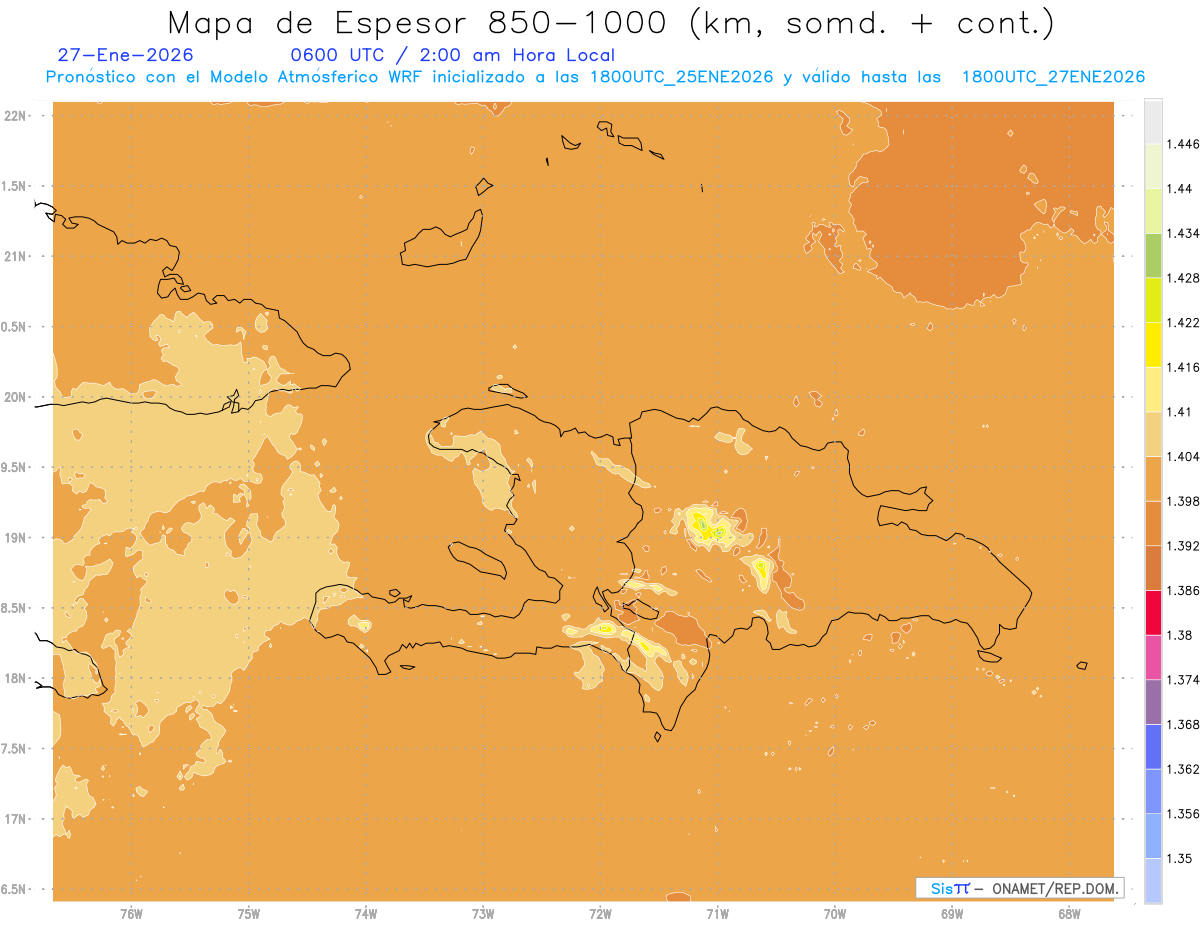Select the "1.5N" latitude tick label

click(15, 186)
